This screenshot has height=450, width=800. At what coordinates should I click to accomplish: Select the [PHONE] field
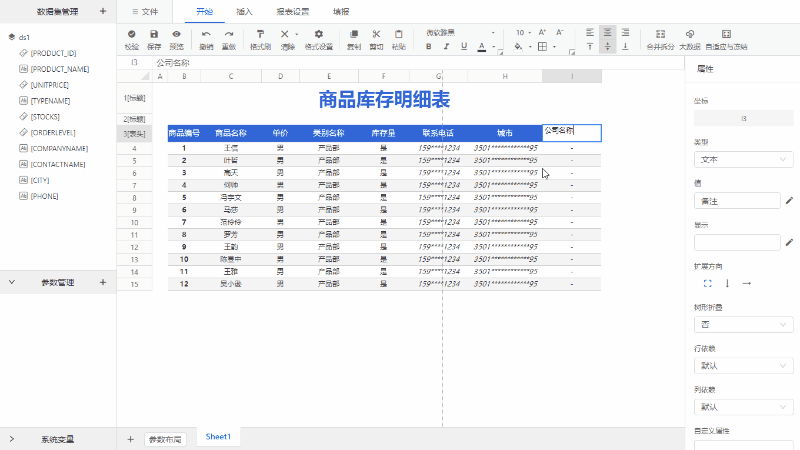pos(39,196)
